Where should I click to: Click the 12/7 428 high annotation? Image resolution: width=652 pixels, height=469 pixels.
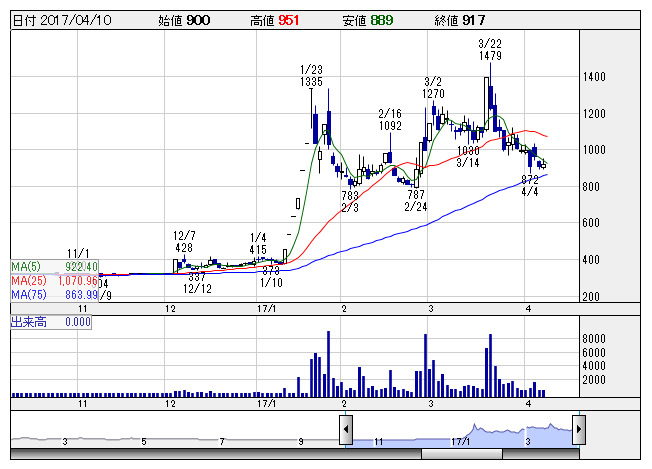(183, 240)
